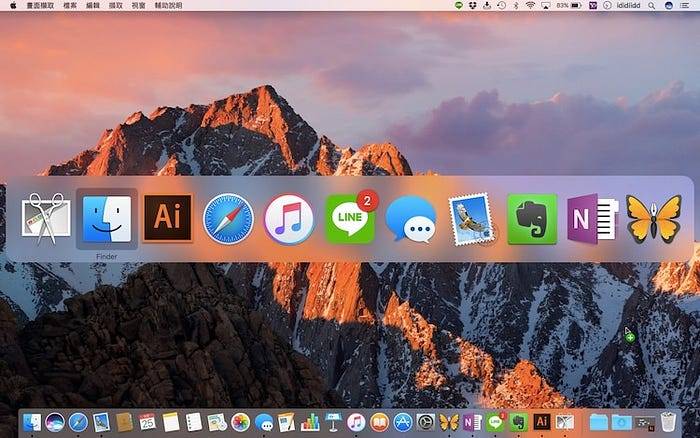Screen dimensions: 700x438
Task: Pick LINE with badge in app switcher
Action: click(x=350, y=218)
